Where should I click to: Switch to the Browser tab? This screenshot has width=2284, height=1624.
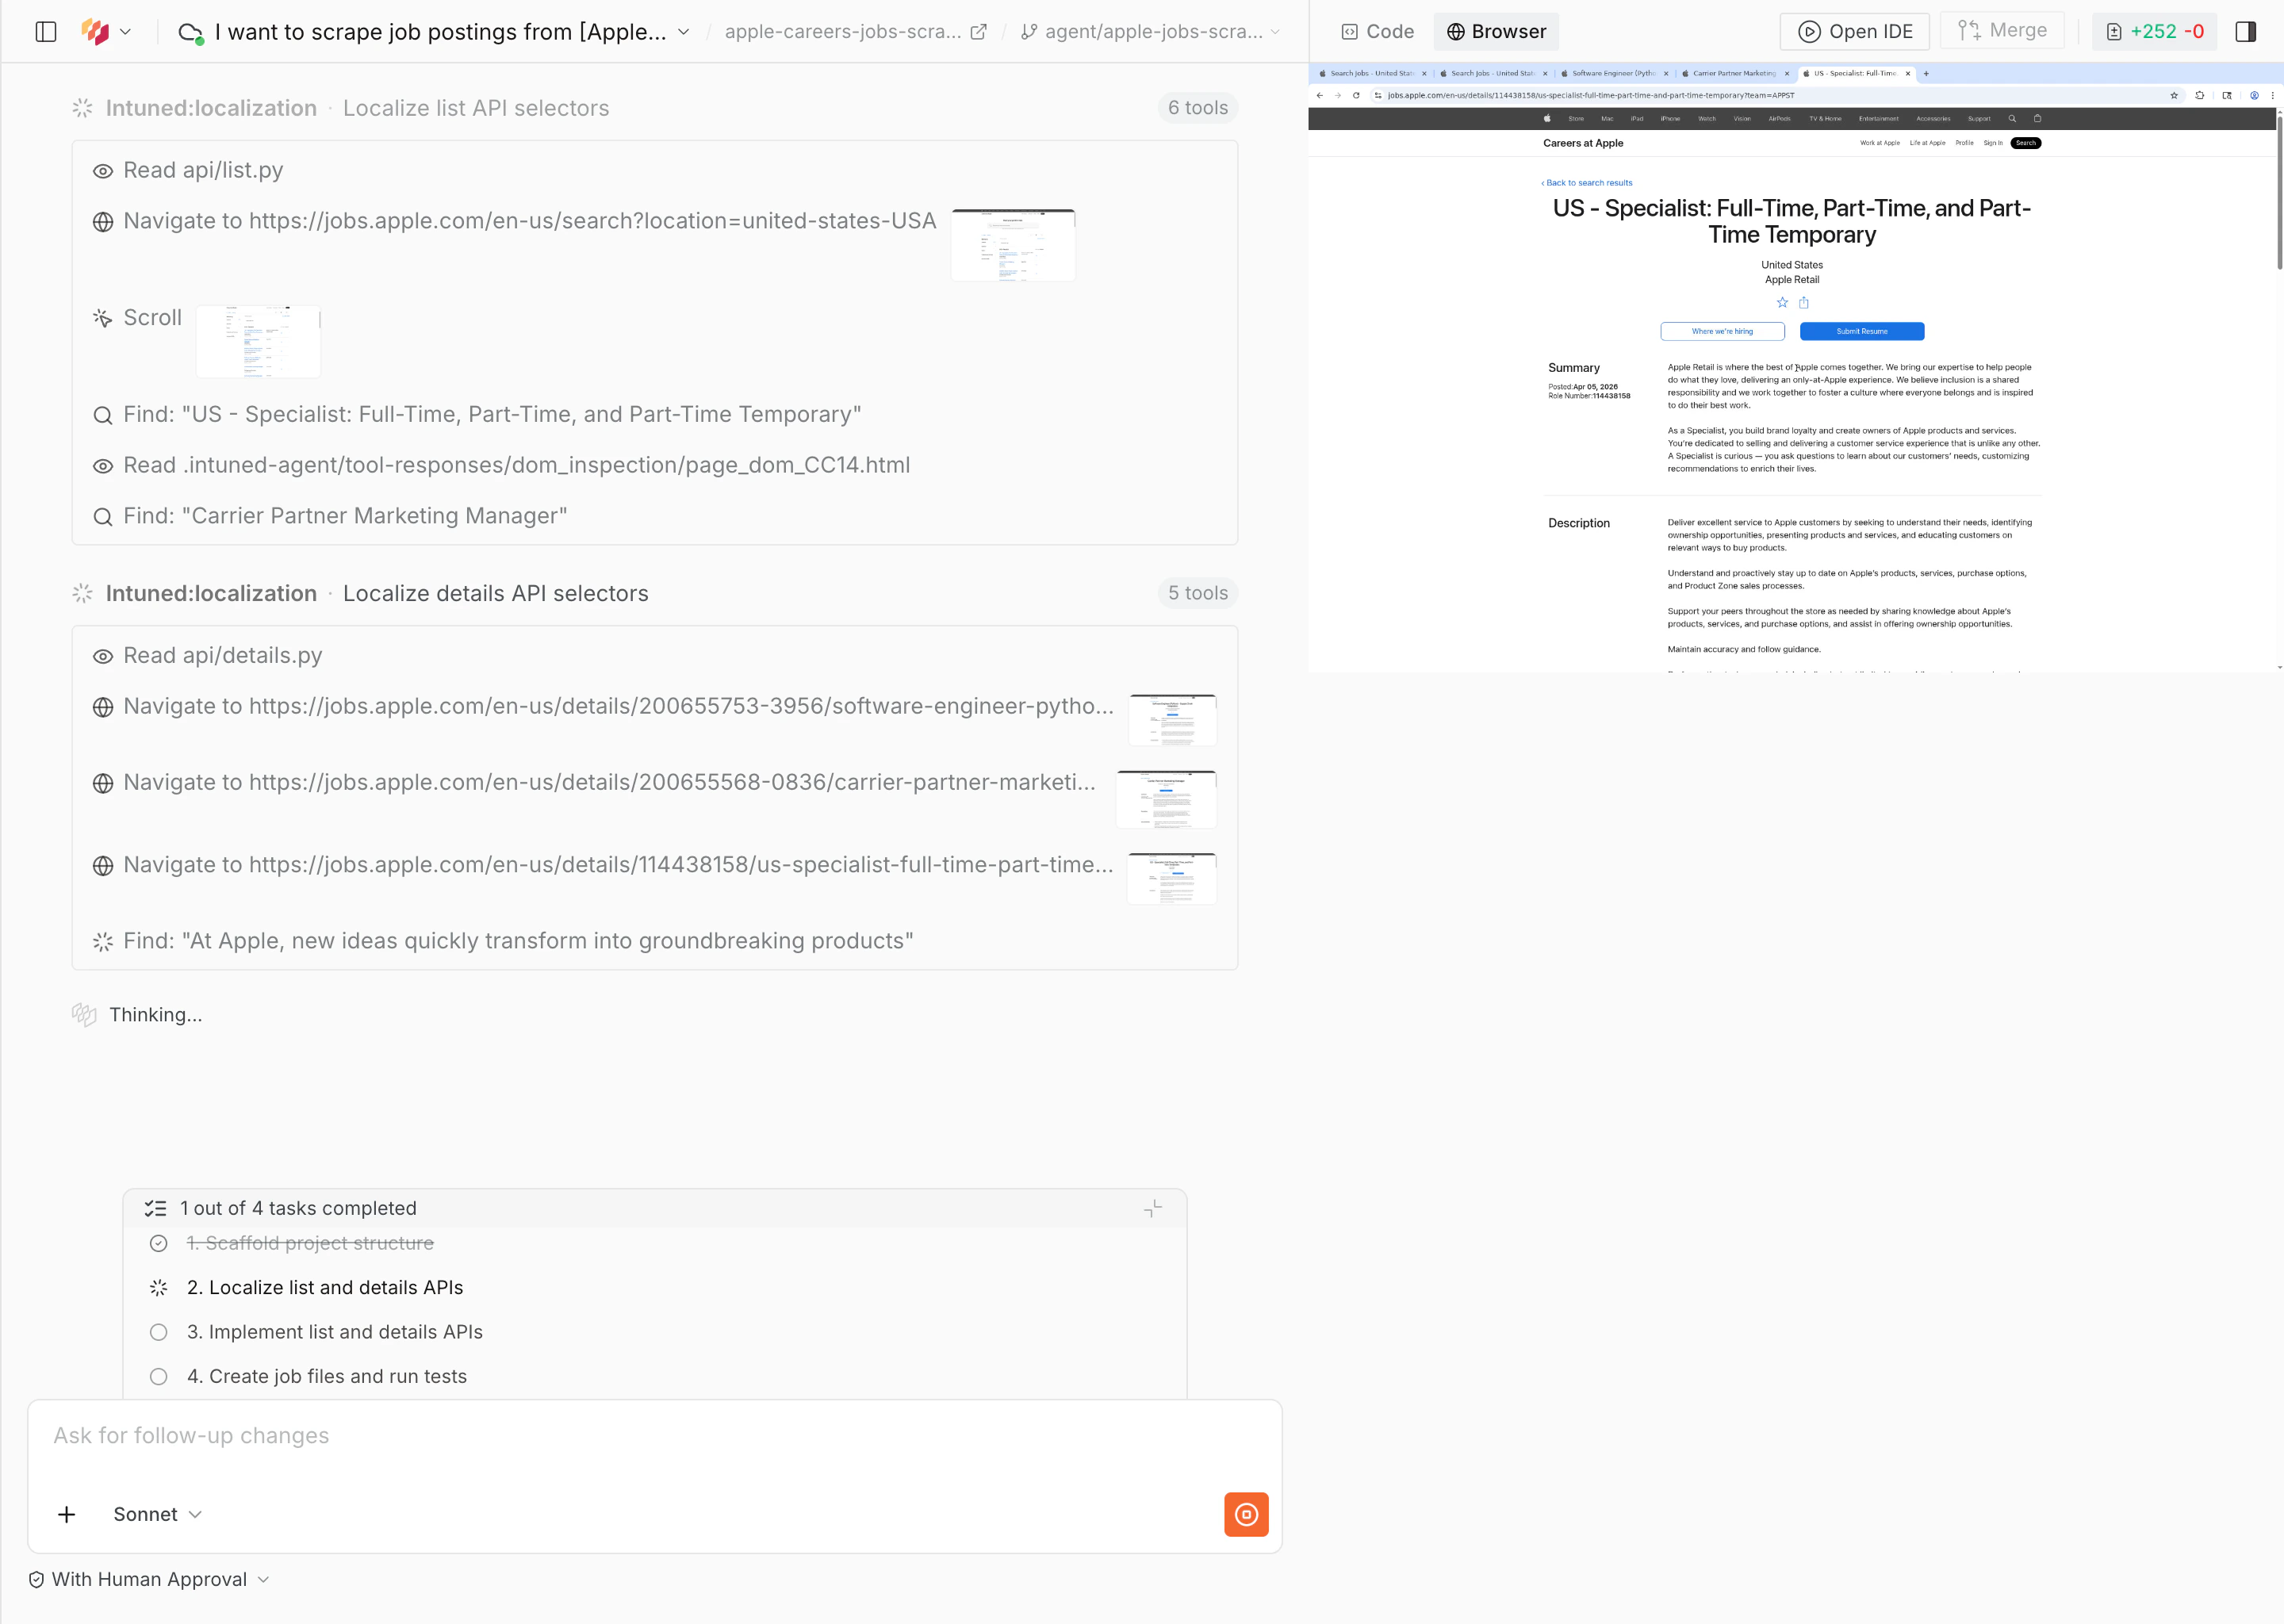click(1496, 32)
